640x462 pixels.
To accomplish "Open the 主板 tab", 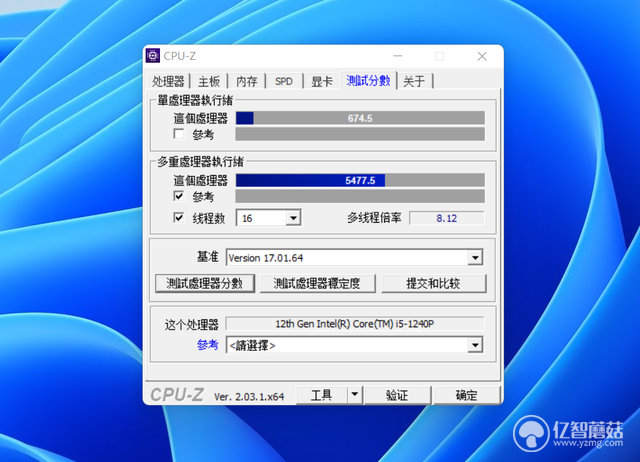I will 209,81.
